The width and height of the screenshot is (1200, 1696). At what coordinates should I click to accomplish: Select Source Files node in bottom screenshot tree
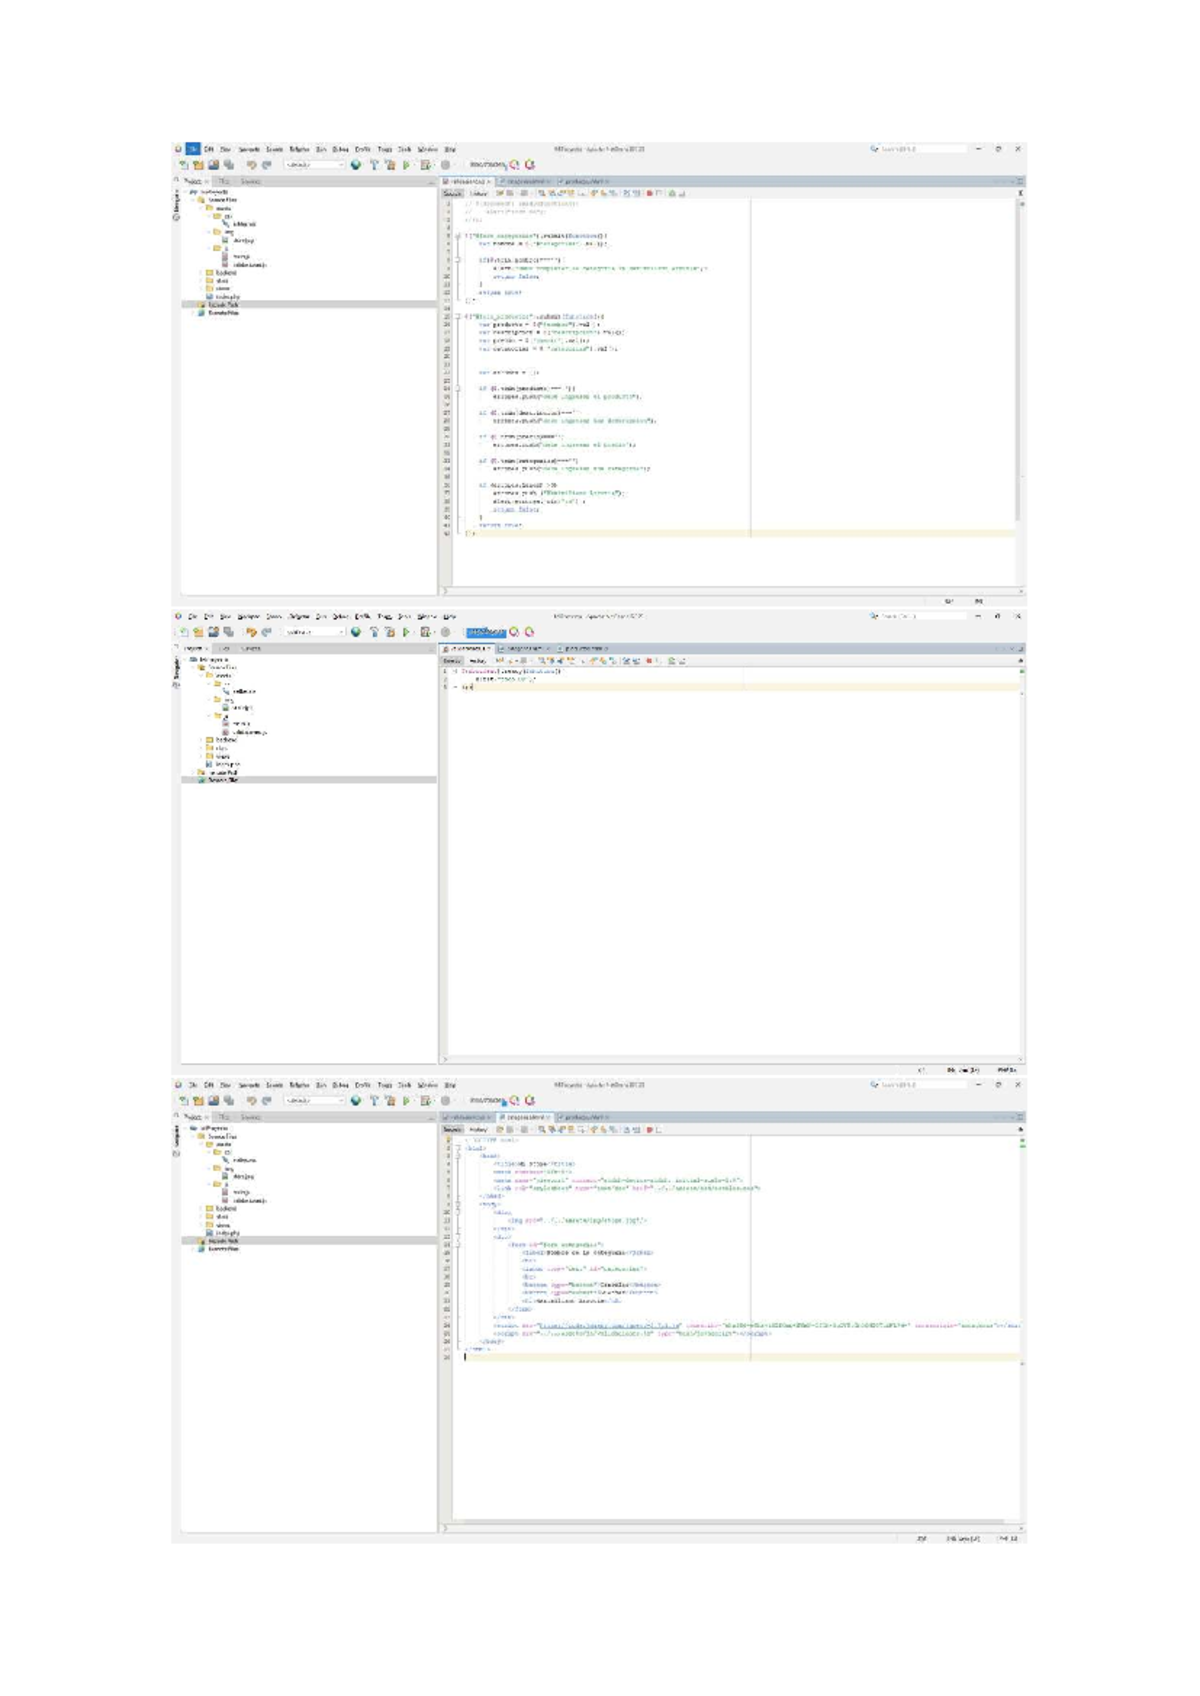(x=221, y=1136)
